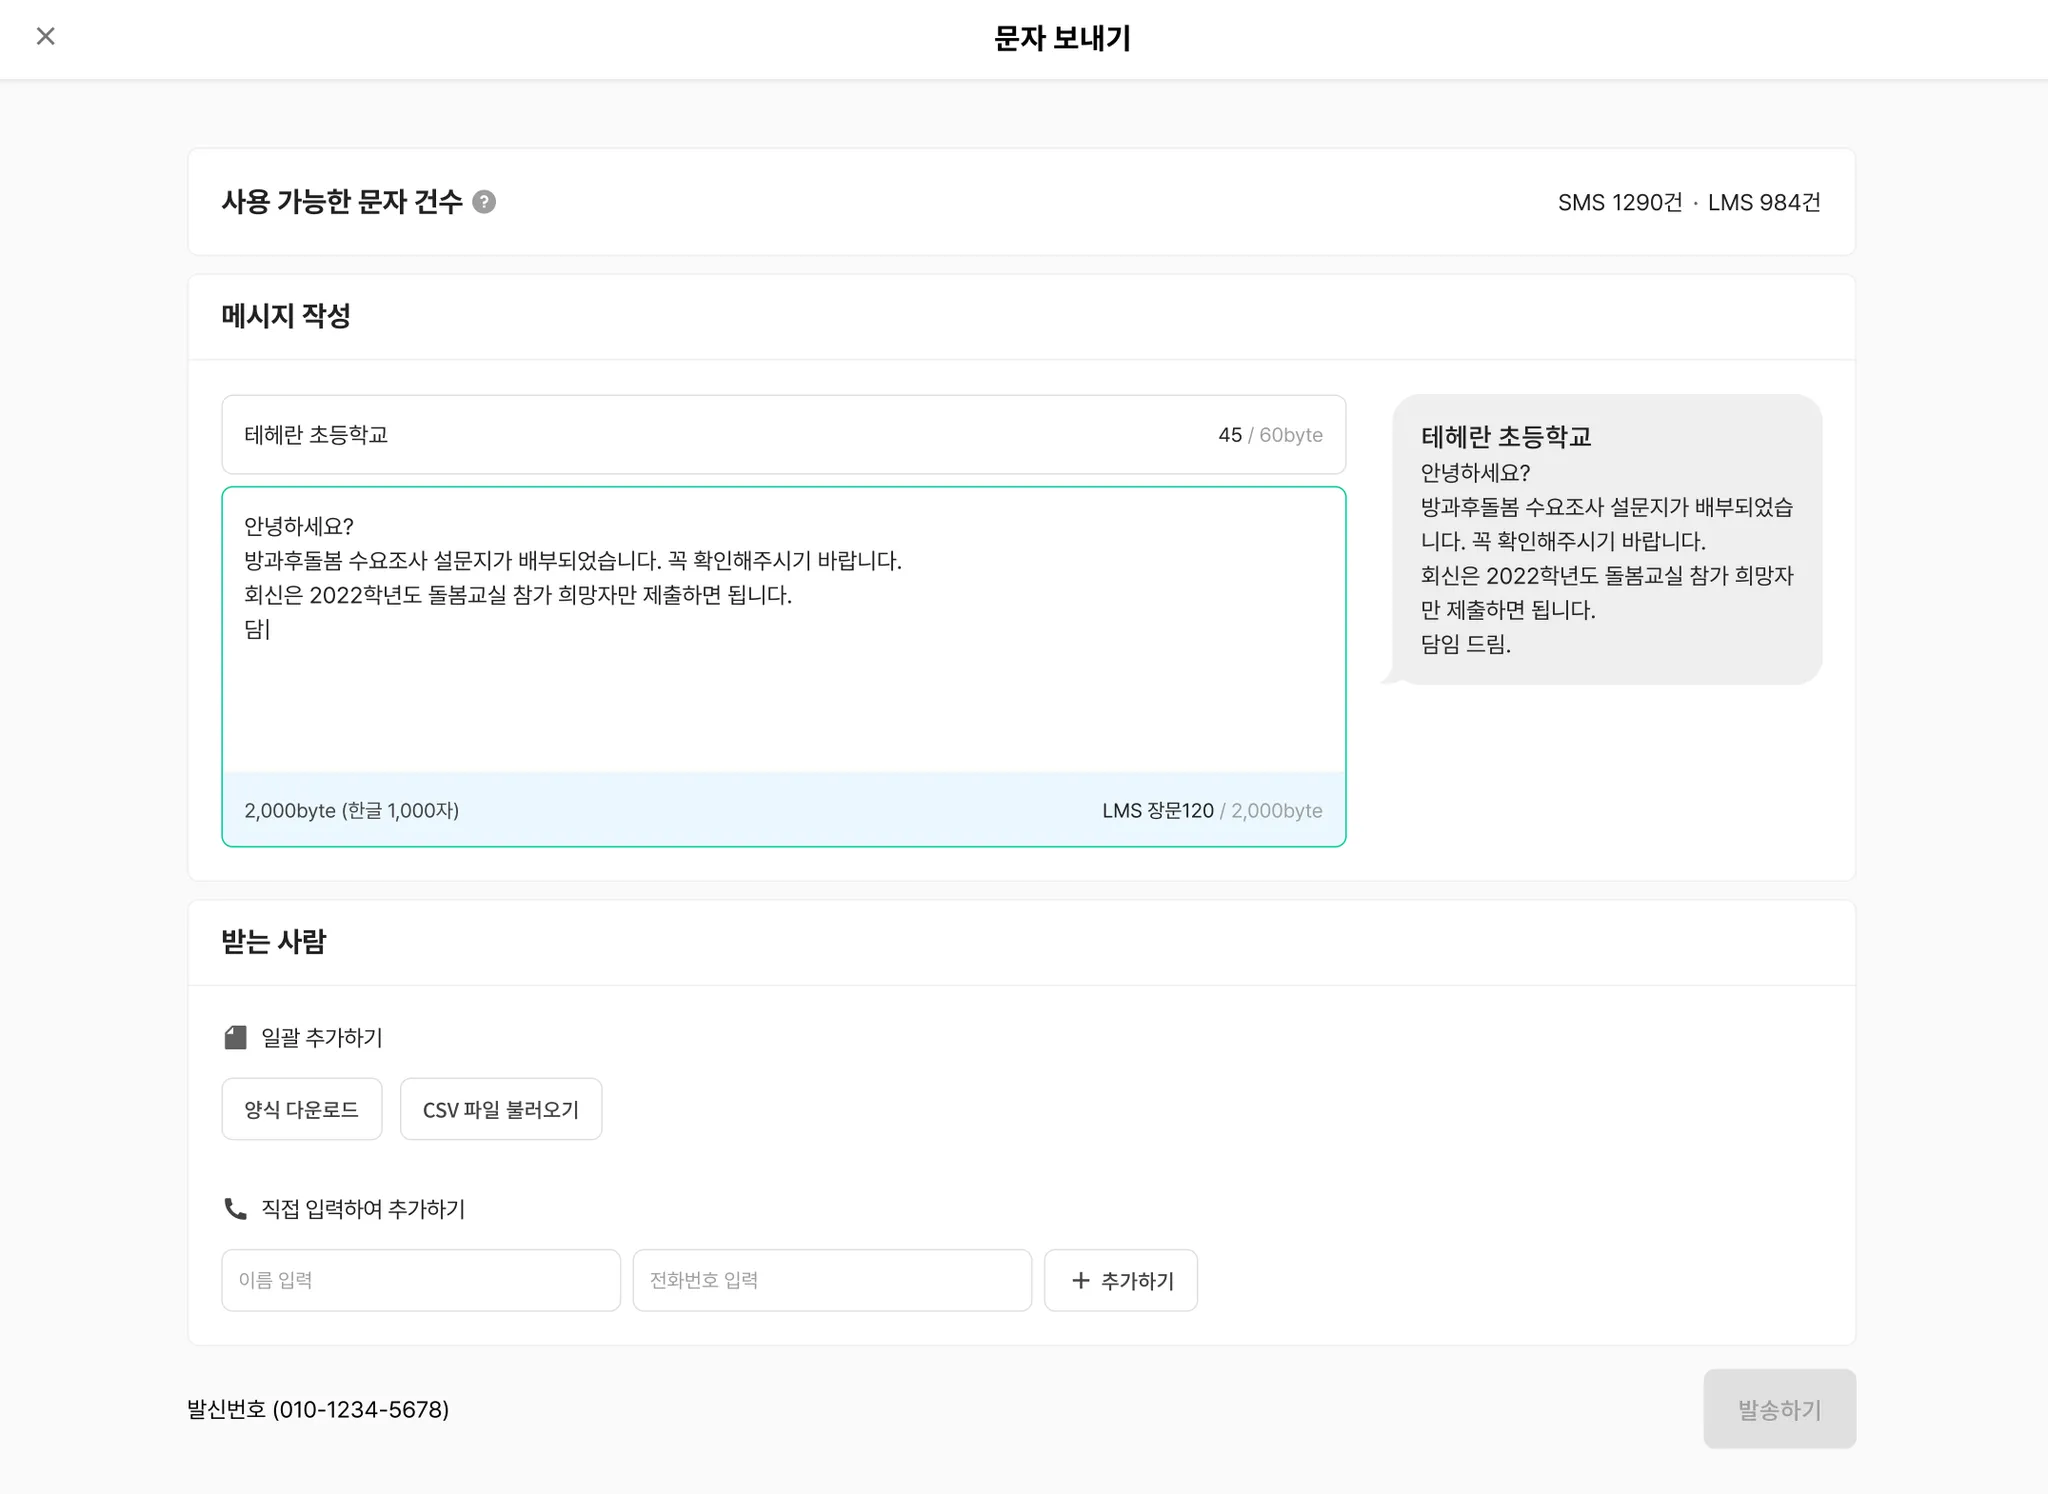The image size is (2048, 1494).
Task: Click the 메시지 작성 section header
Action: 286,316
